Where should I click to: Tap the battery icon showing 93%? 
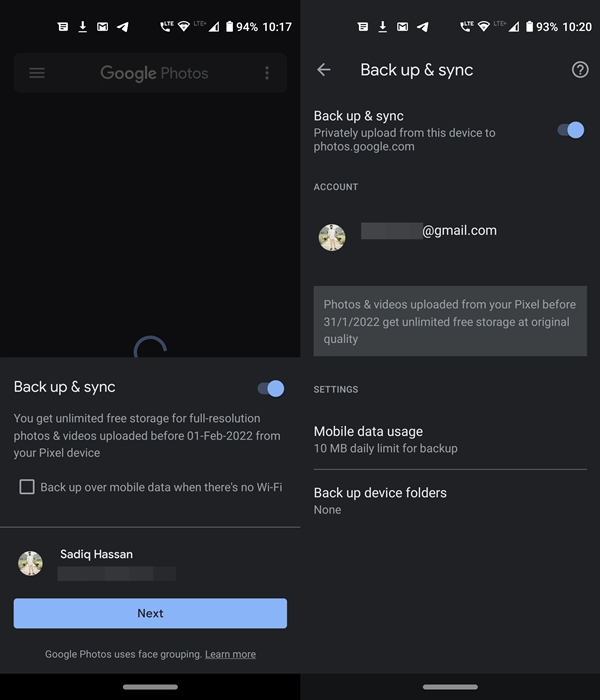pos(526,27)
